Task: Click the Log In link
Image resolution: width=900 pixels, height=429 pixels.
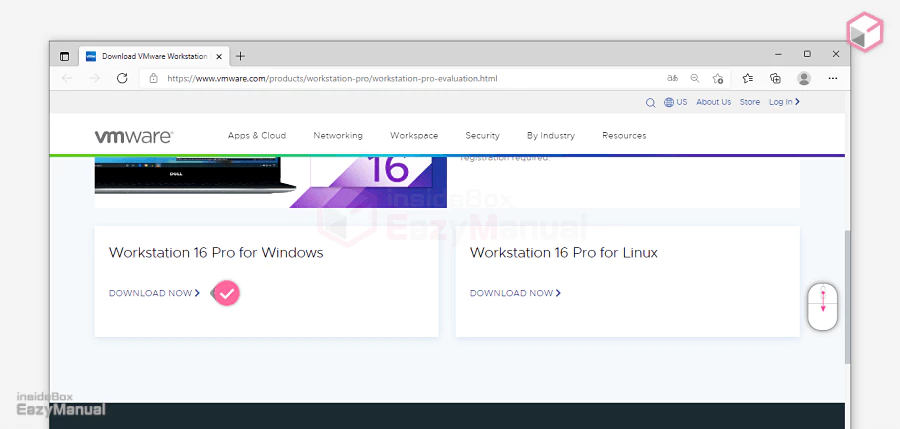Action: (784, 102)
